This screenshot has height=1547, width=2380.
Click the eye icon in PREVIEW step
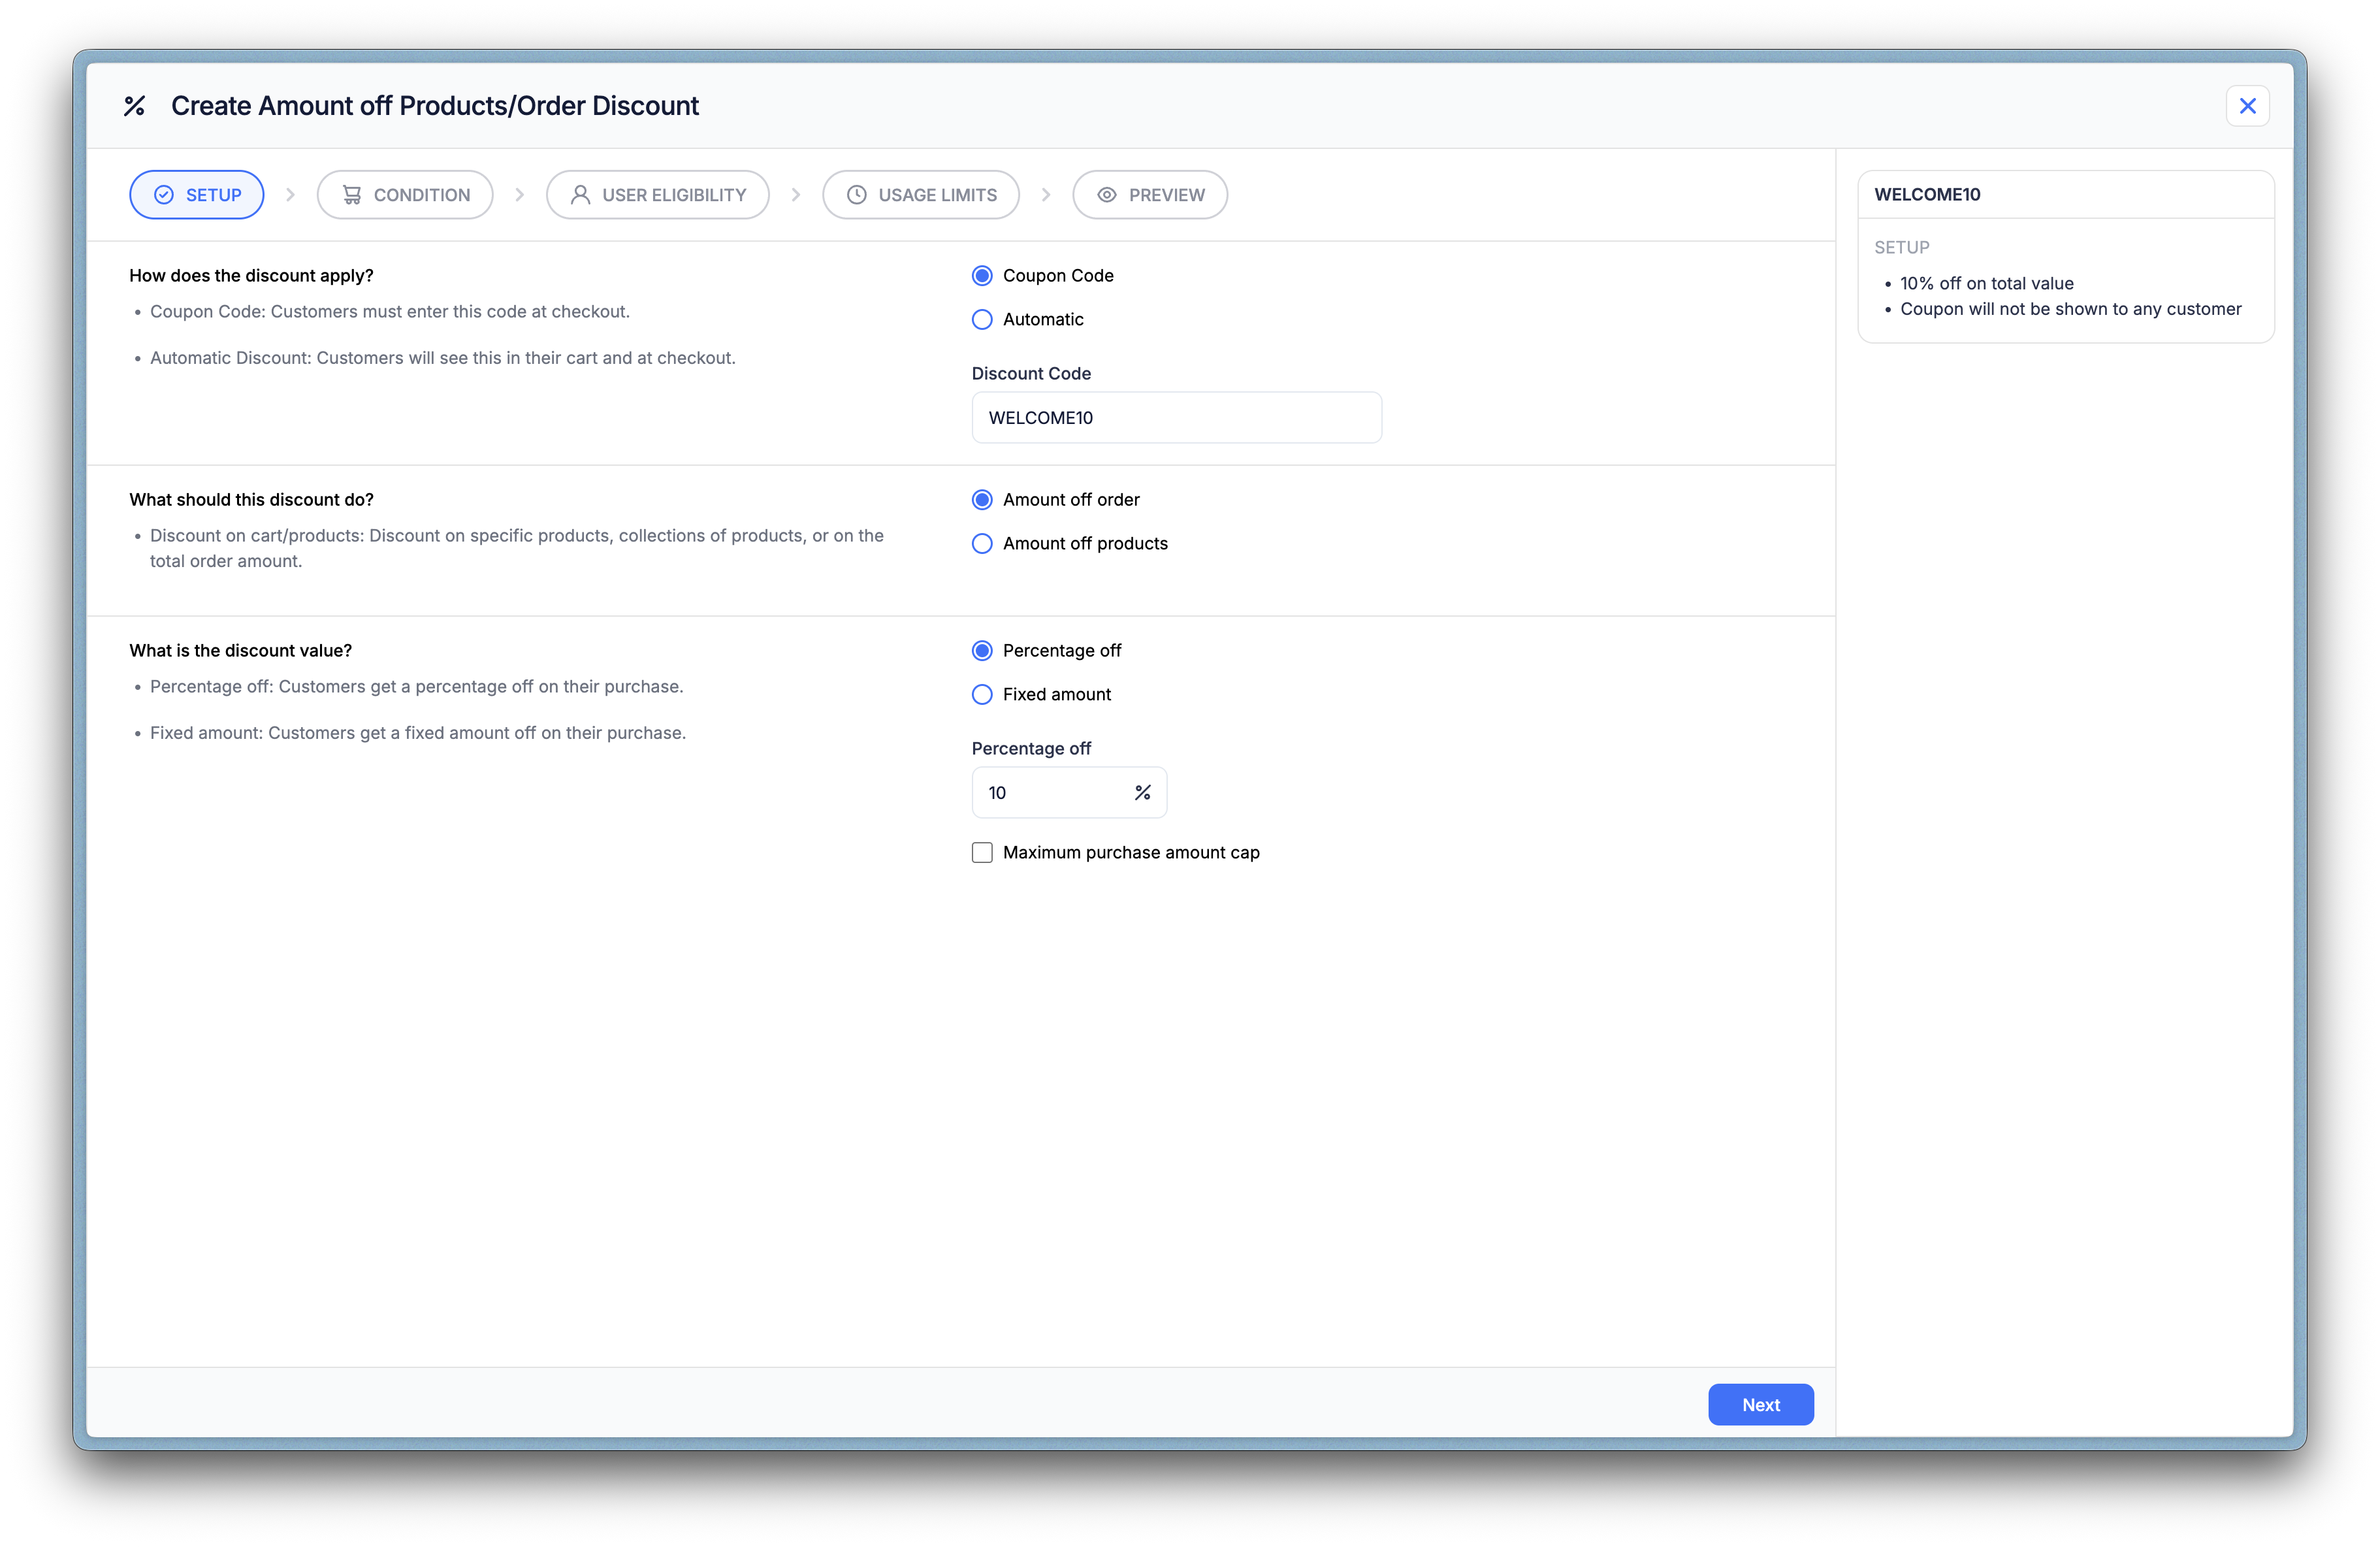click(1107, 195)
